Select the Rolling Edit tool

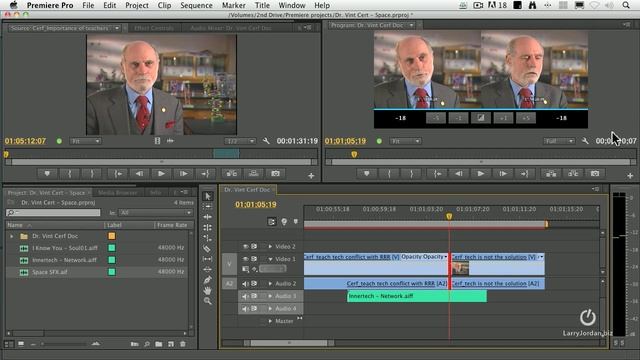click(207, 227)
